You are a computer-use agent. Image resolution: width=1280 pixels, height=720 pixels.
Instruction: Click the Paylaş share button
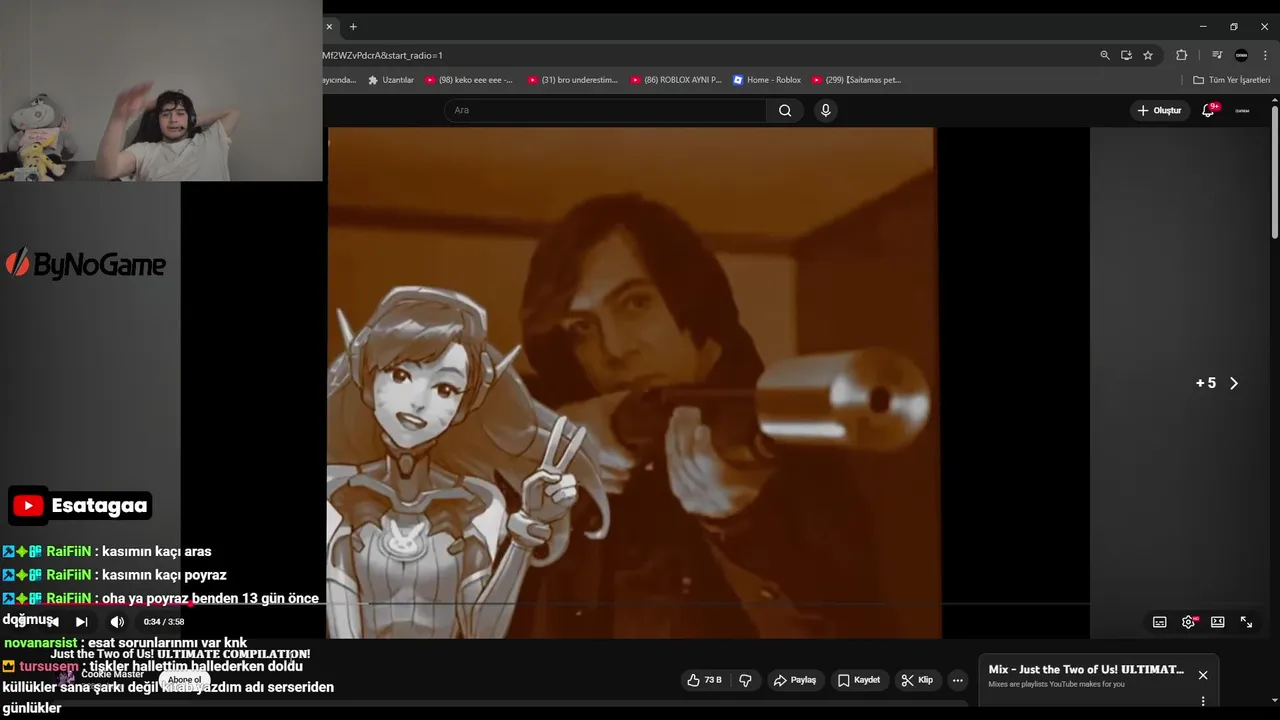(x=795, y=680)
